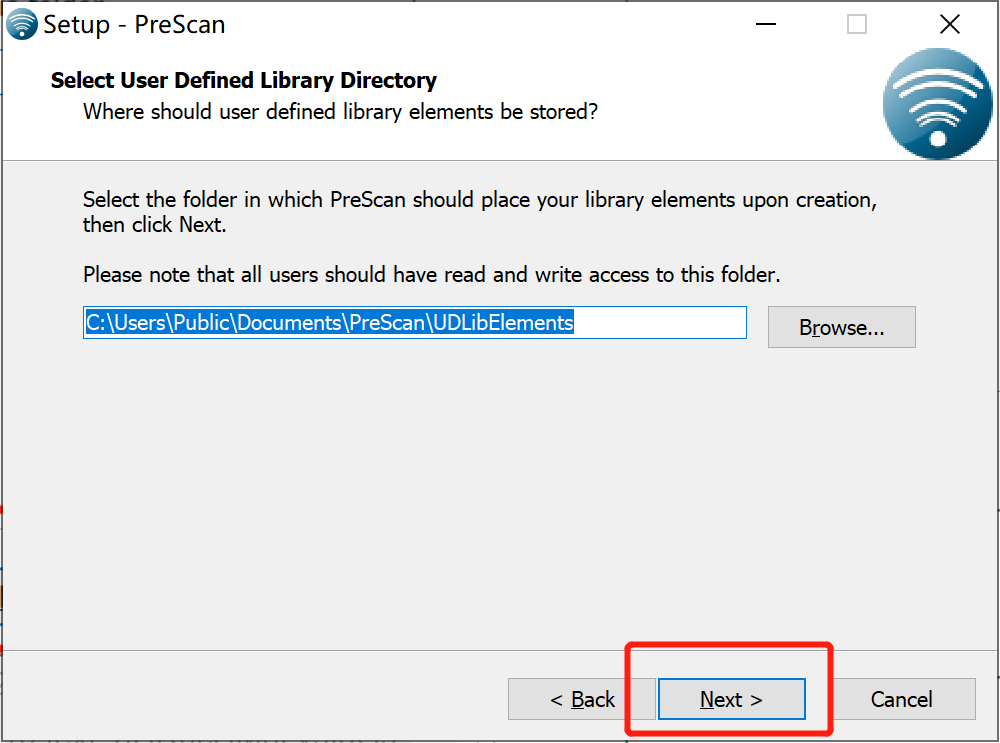Click the PreScan icon in title bar
Viewport: 1000px width, 743px height.
tap(22, 24)
